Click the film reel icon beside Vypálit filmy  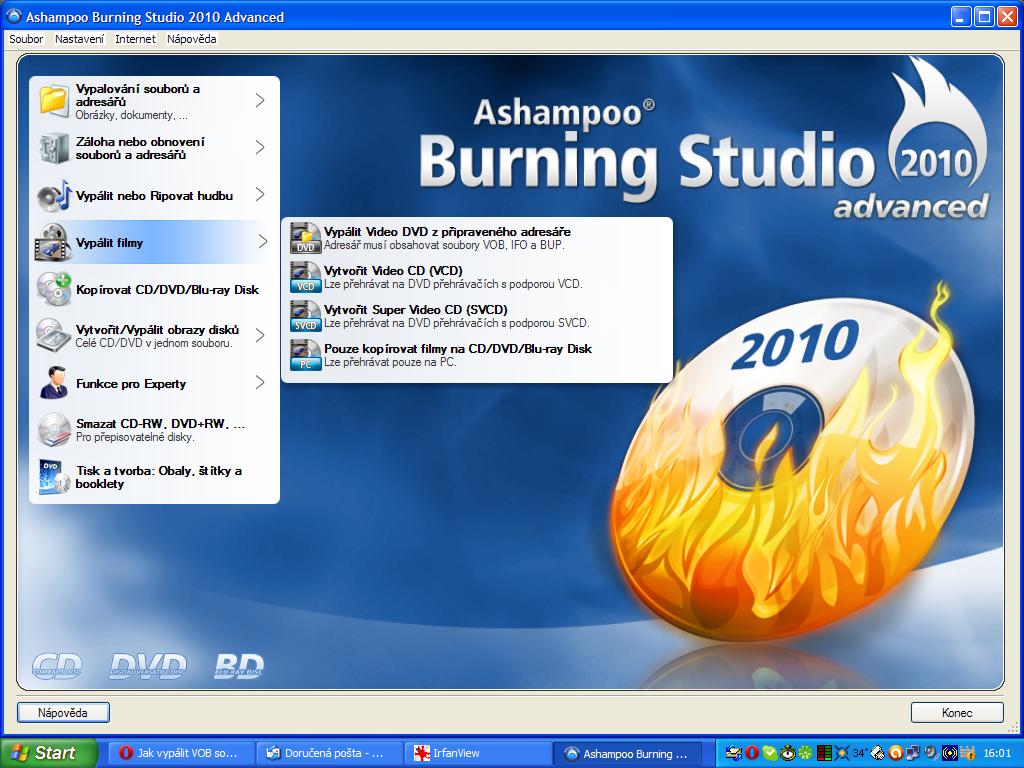coord(53,242)
